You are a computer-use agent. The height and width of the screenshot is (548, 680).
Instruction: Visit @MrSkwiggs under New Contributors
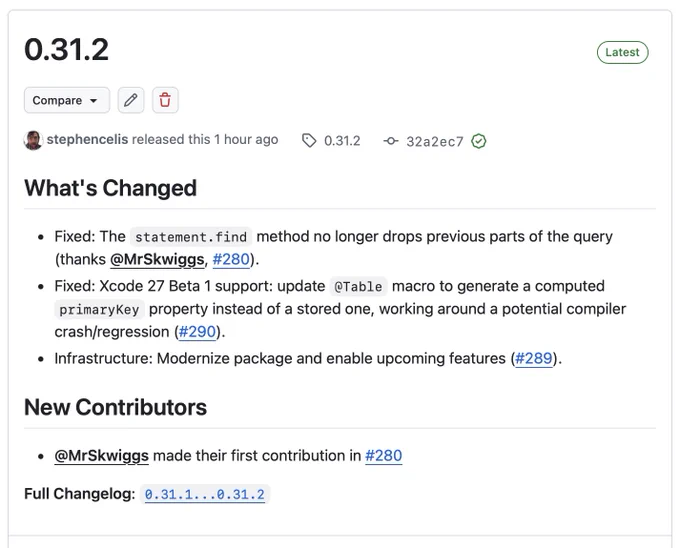tap(101, 456)
